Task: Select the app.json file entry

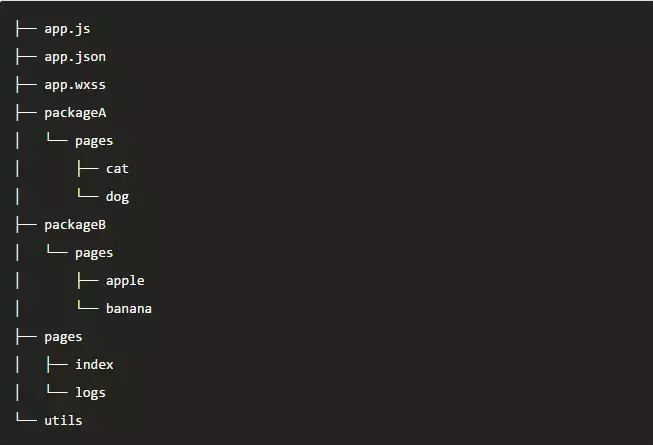Action: (75, 57)
